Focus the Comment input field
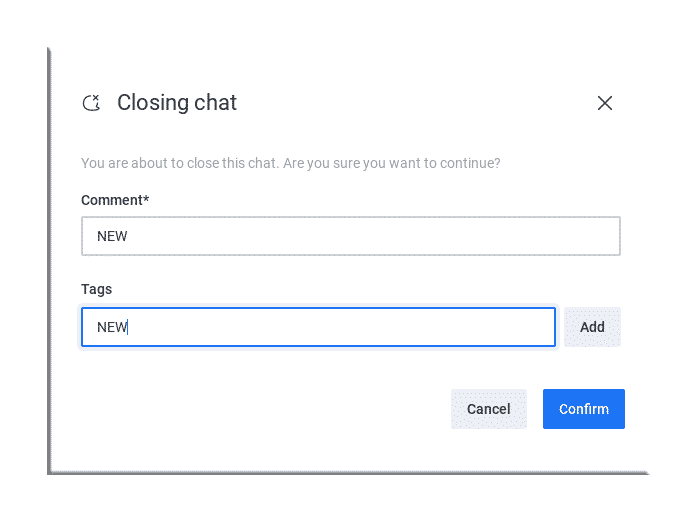698x527 pixels. tap(350, 237)
